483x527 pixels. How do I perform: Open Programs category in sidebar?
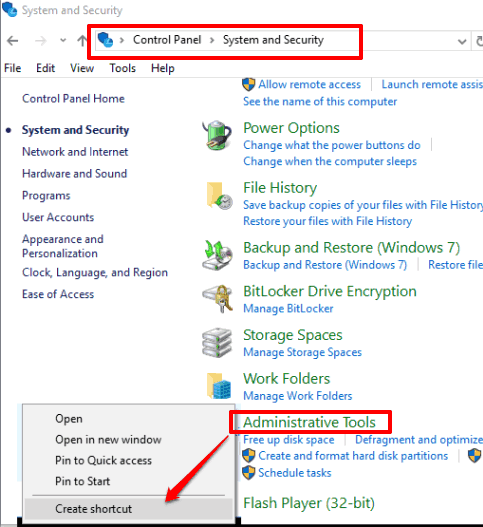46,196
